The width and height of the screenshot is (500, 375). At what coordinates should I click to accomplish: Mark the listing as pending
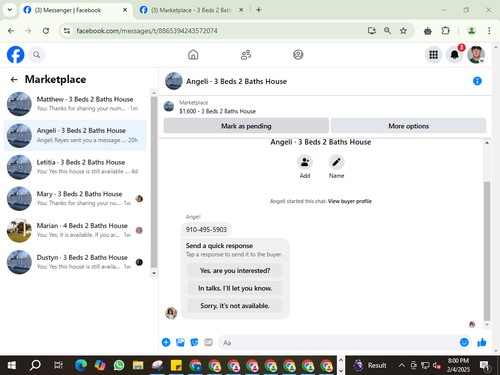tap(246, 126)
